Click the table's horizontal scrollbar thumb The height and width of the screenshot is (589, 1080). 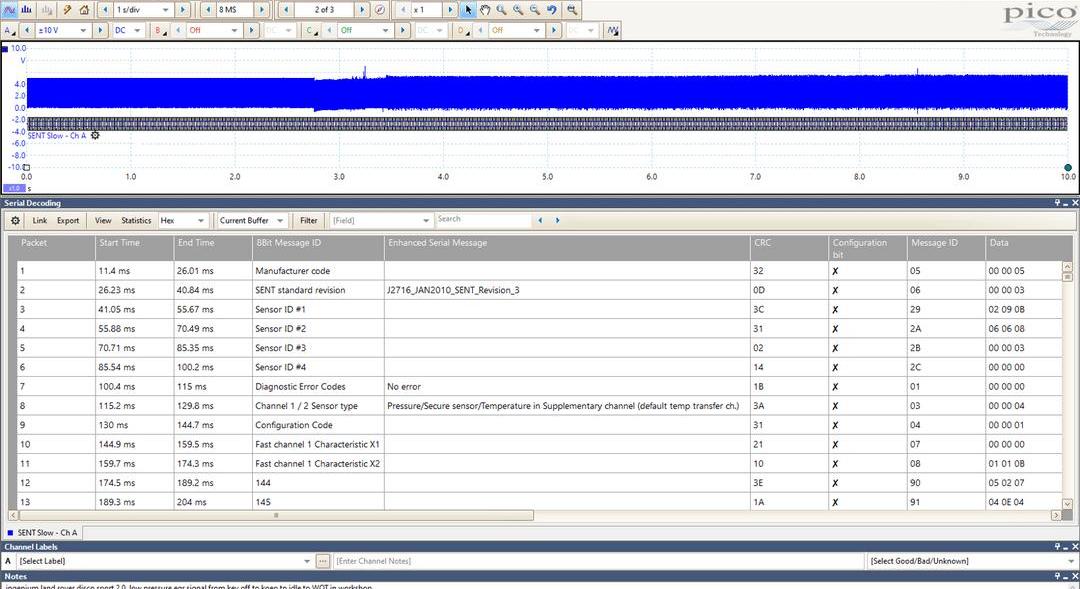point(276,515)
